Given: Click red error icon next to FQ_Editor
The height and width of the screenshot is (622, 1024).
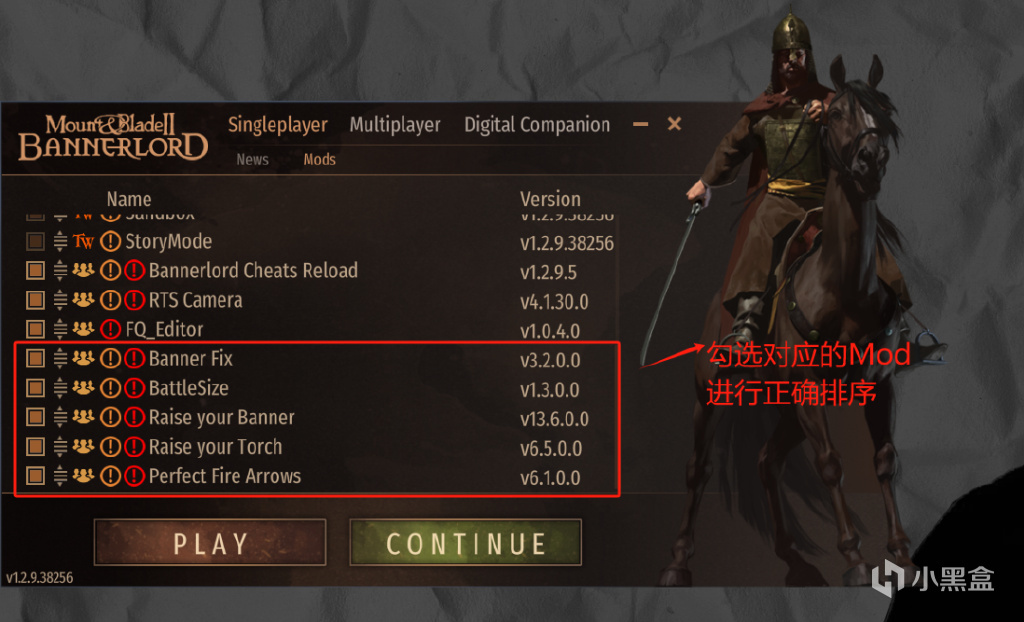Looking at the screenshot, I should click(110, 329).
